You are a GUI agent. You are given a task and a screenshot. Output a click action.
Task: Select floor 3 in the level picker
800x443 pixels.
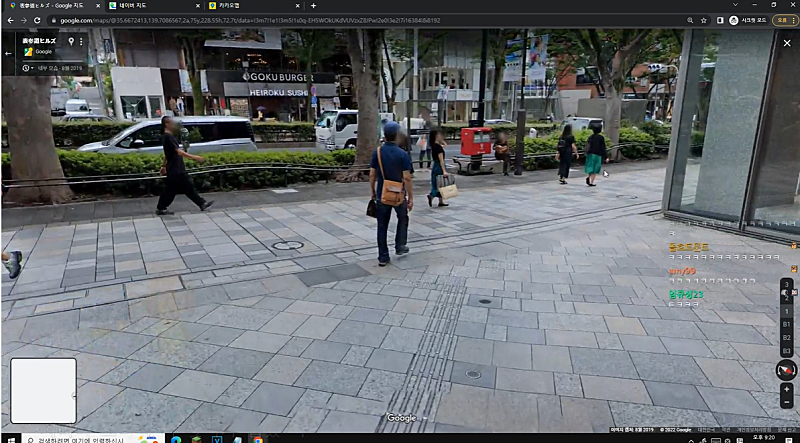[786, 285]
